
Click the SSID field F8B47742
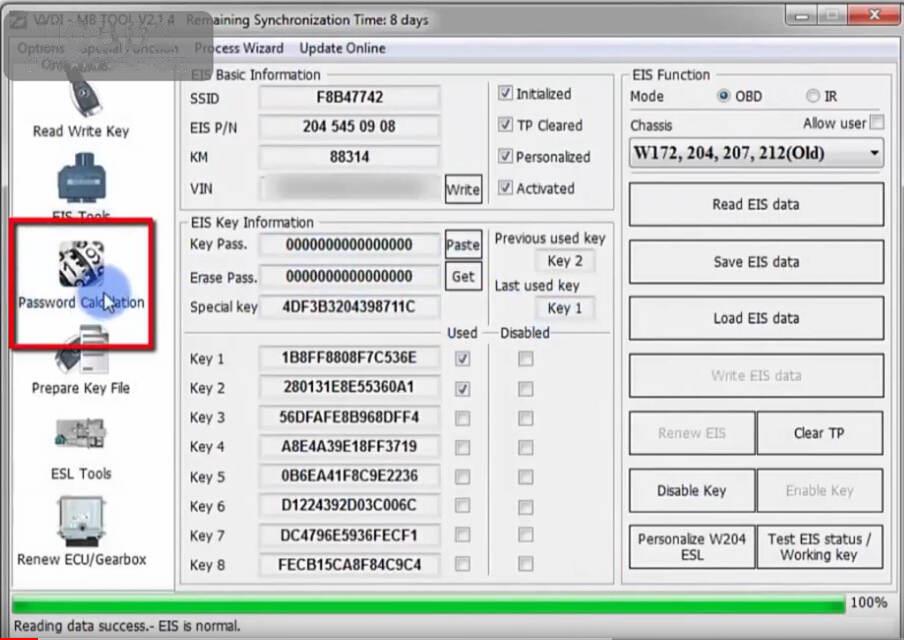point(349,97)
